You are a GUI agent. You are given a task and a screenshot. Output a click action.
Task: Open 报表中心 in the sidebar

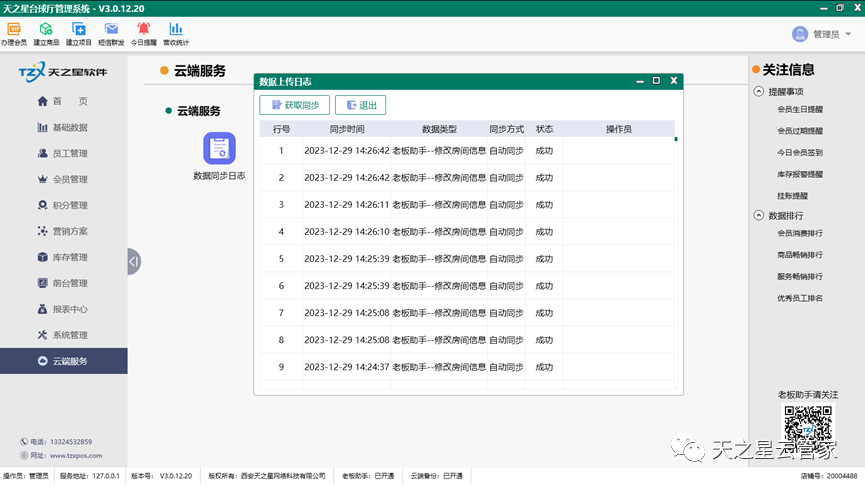click(70, 310)
